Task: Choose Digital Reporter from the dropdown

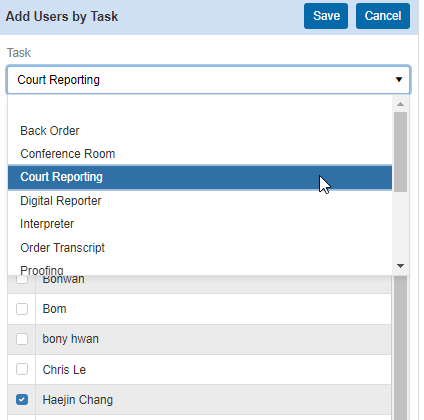Action: point(200,201)
